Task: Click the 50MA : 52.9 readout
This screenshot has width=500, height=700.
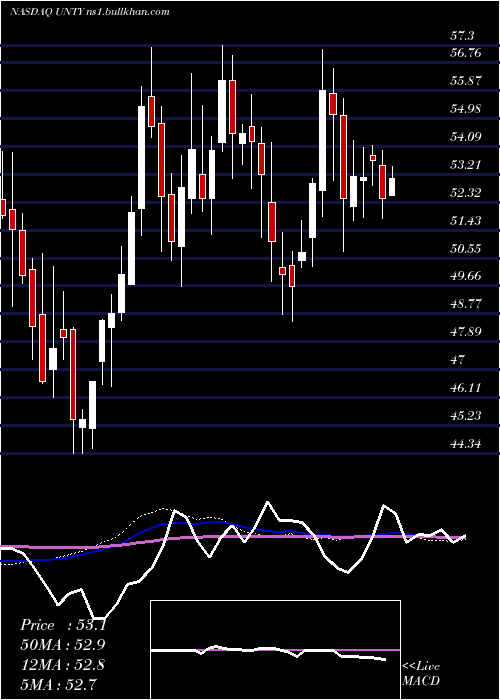Action: point(63,645)
